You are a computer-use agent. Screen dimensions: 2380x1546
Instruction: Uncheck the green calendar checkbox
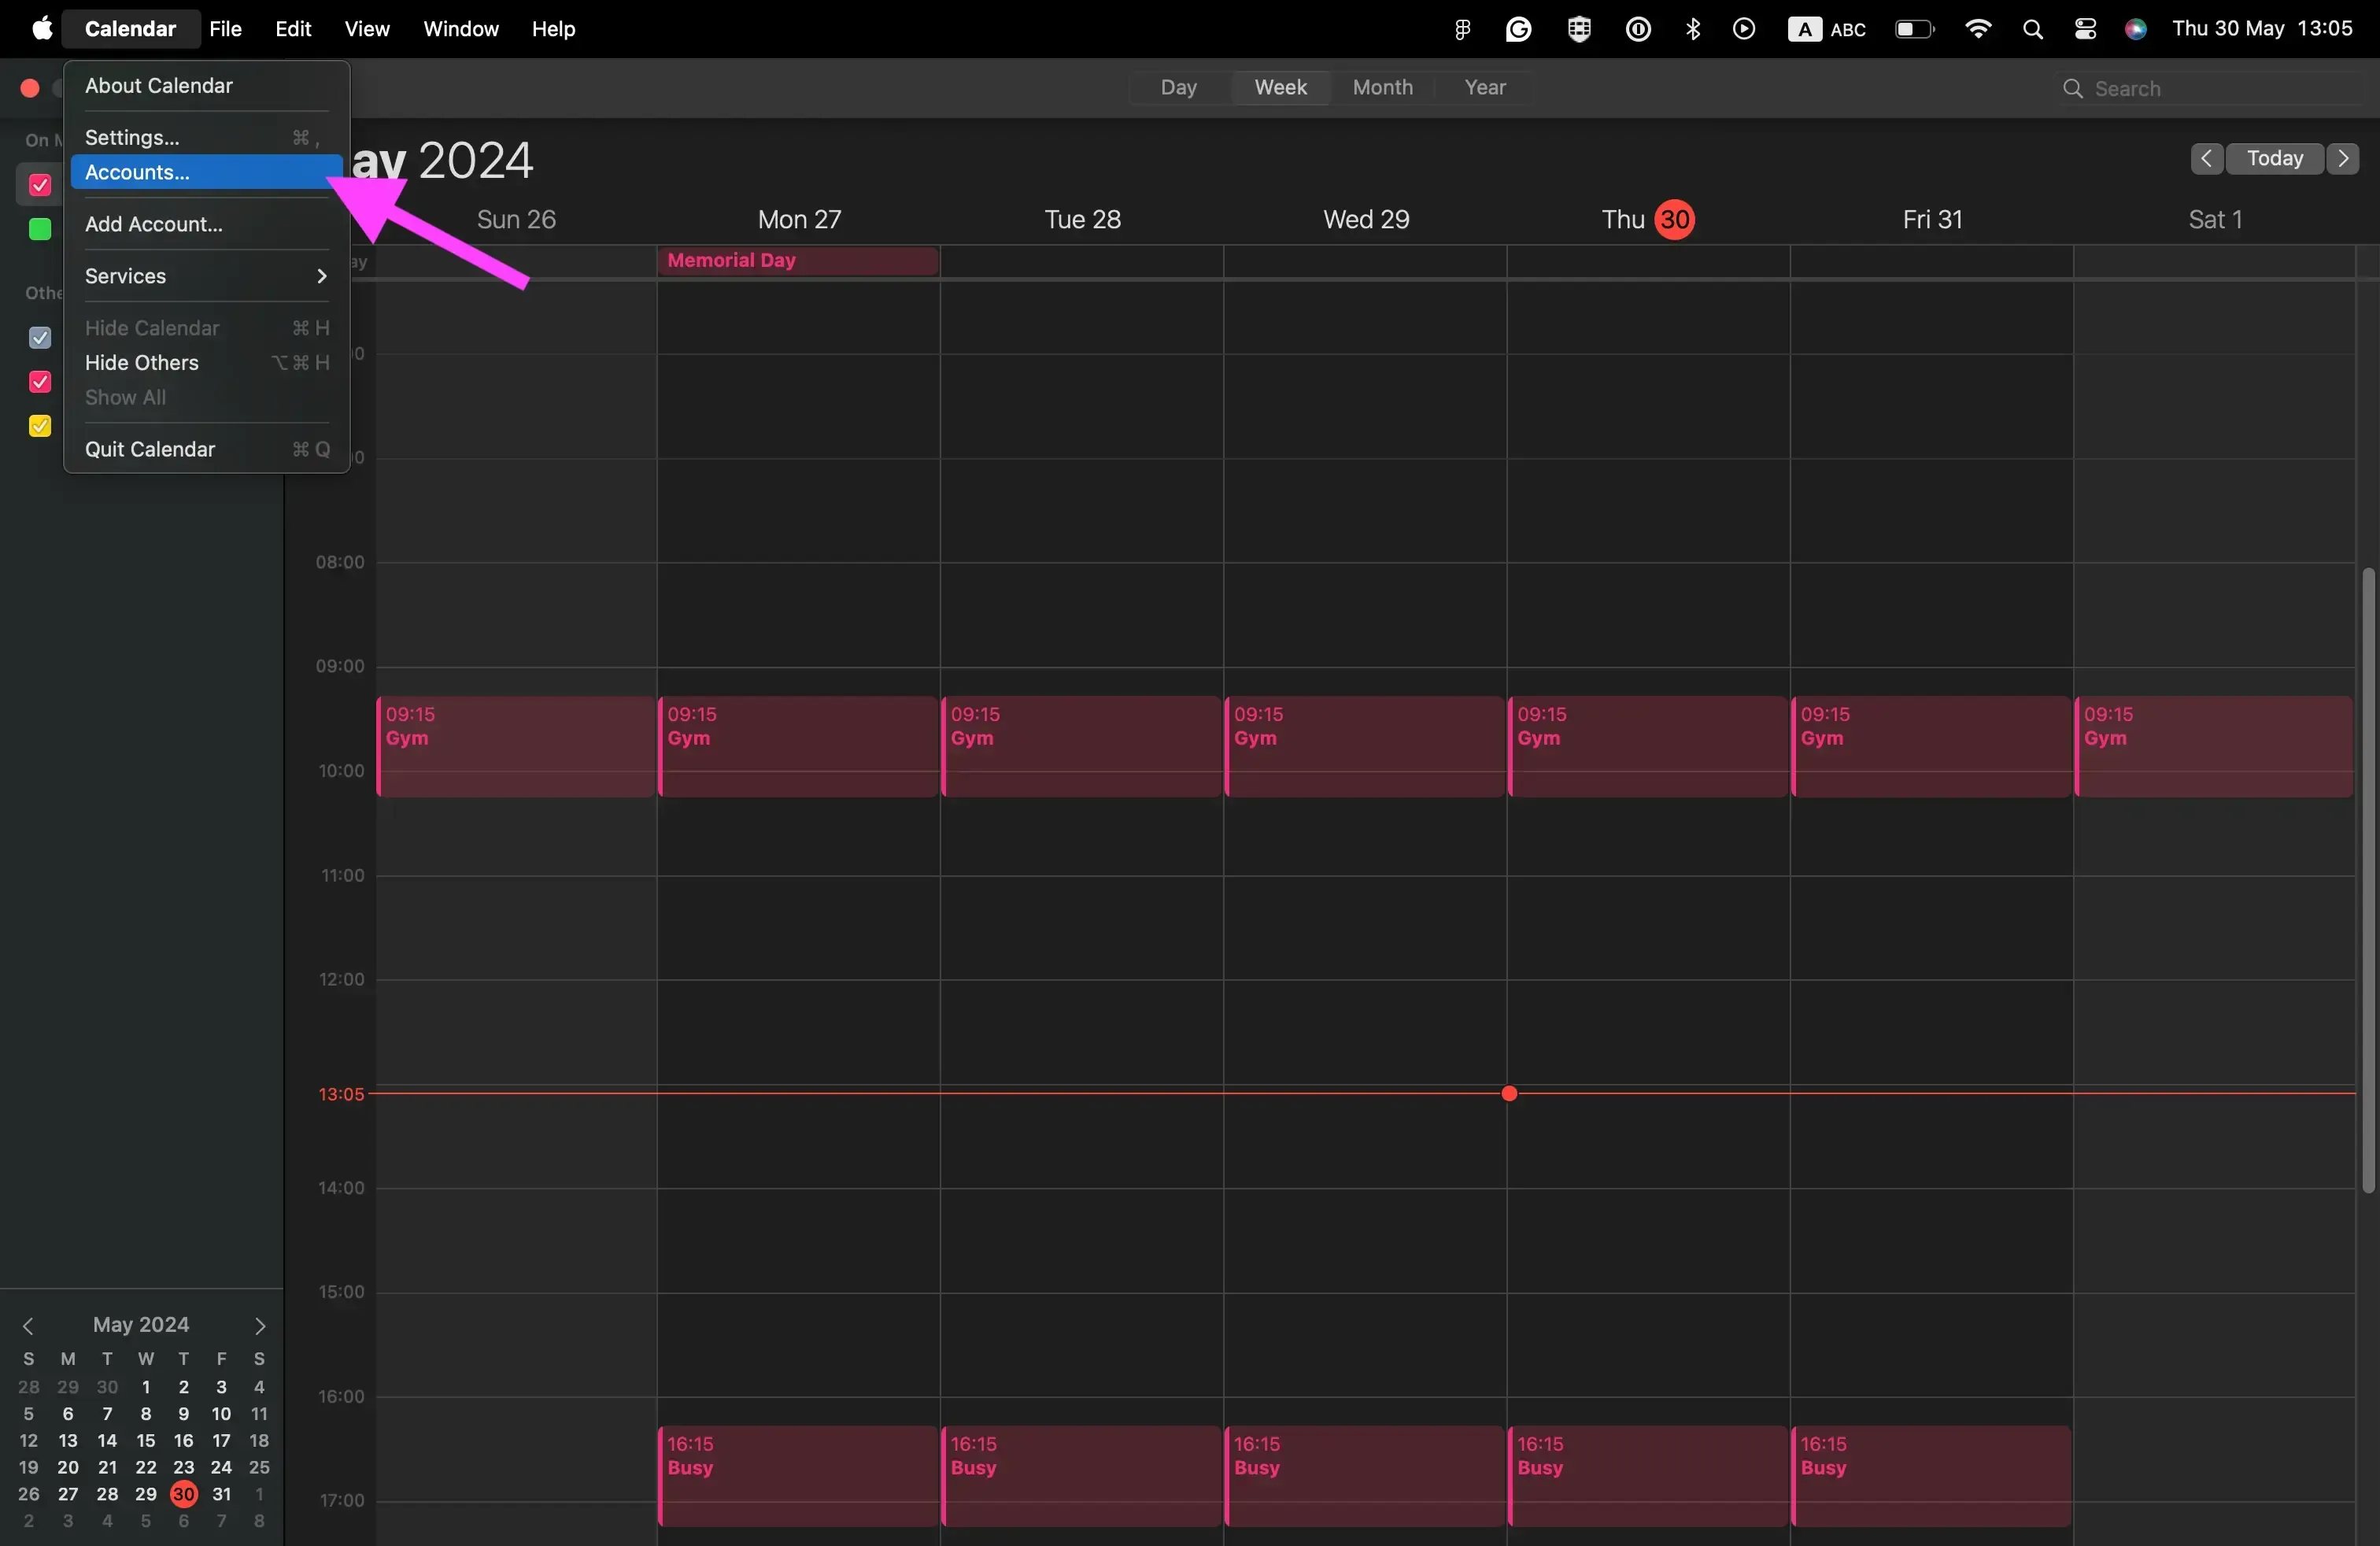[39, 230]
